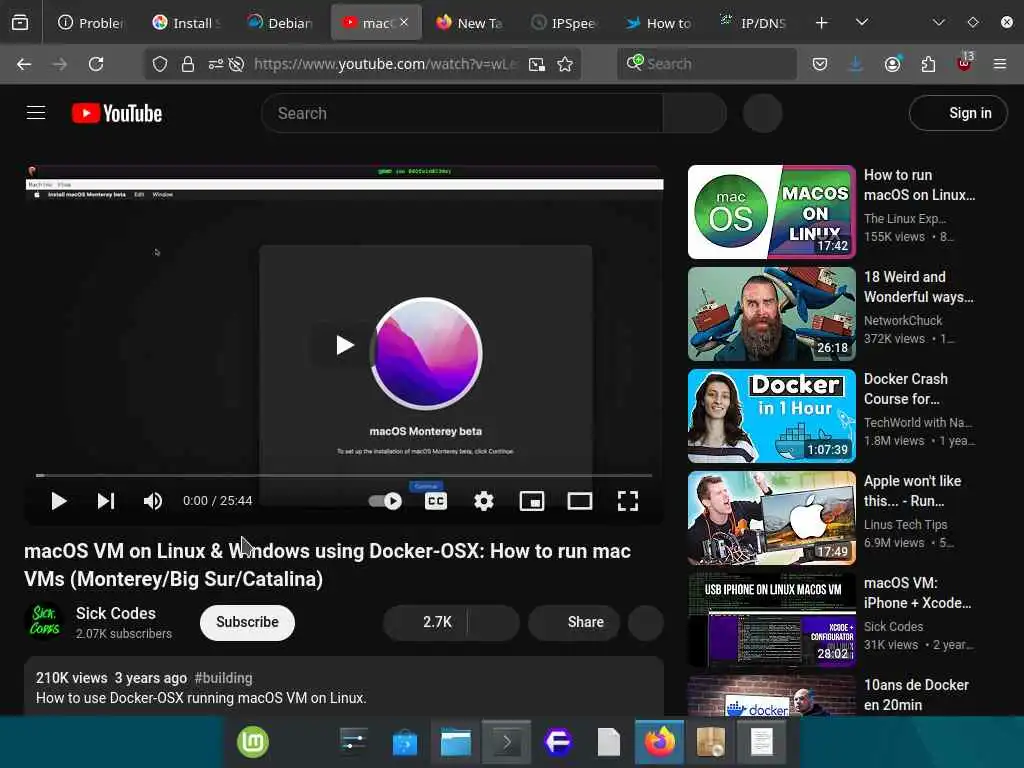This screenshot has height=768, width=1024.
Task: Open the files folder icon in taskbar
Action: click(x=456, y=742)
